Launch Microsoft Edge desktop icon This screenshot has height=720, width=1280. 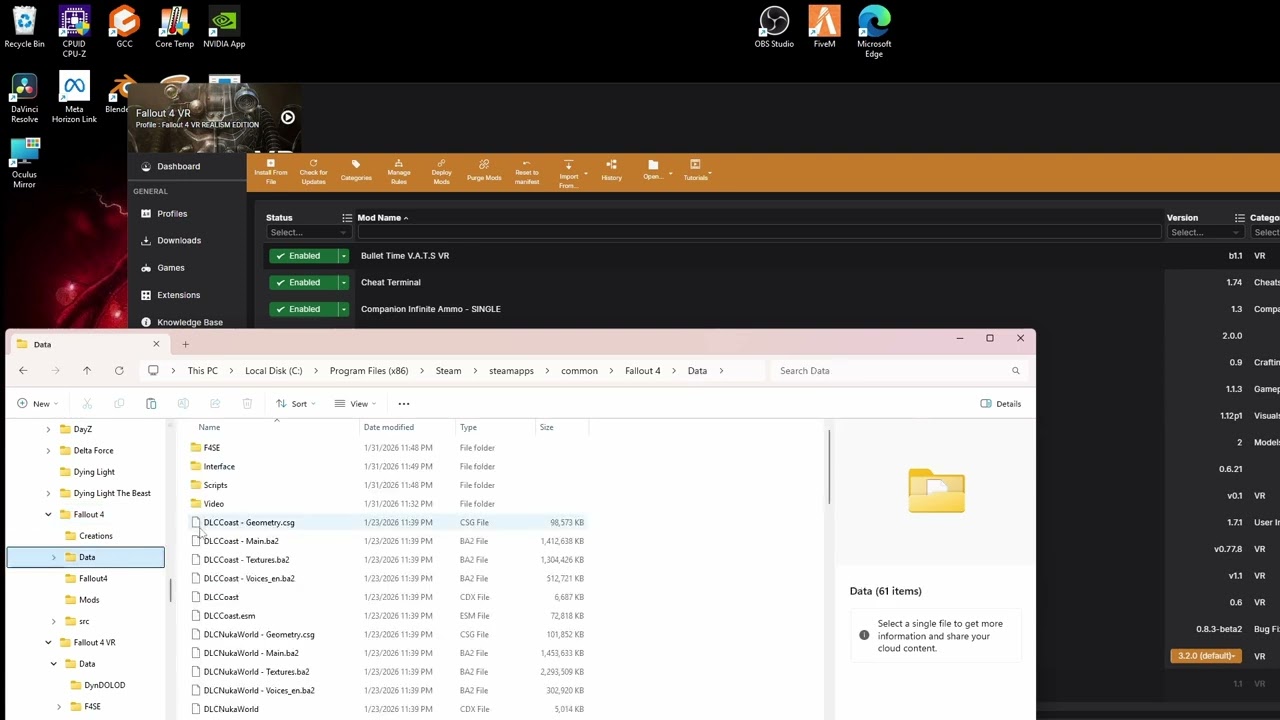(x=874, y=31)
